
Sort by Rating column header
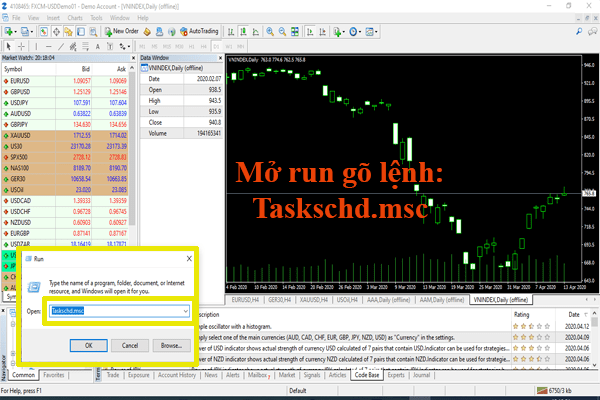pyautogui.click(x=521, y=315)
